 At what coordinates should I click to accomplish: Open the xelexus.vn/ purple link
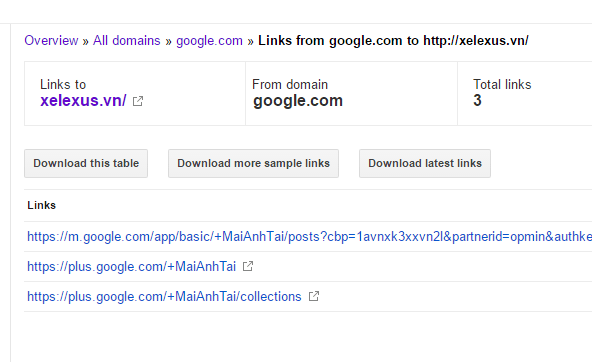83,100
